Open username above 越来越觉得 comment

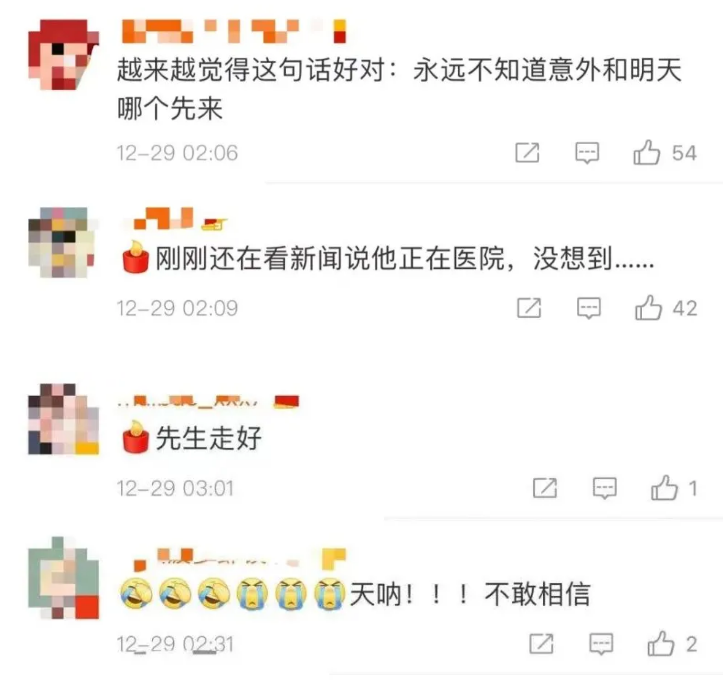(x=234, y=31)
